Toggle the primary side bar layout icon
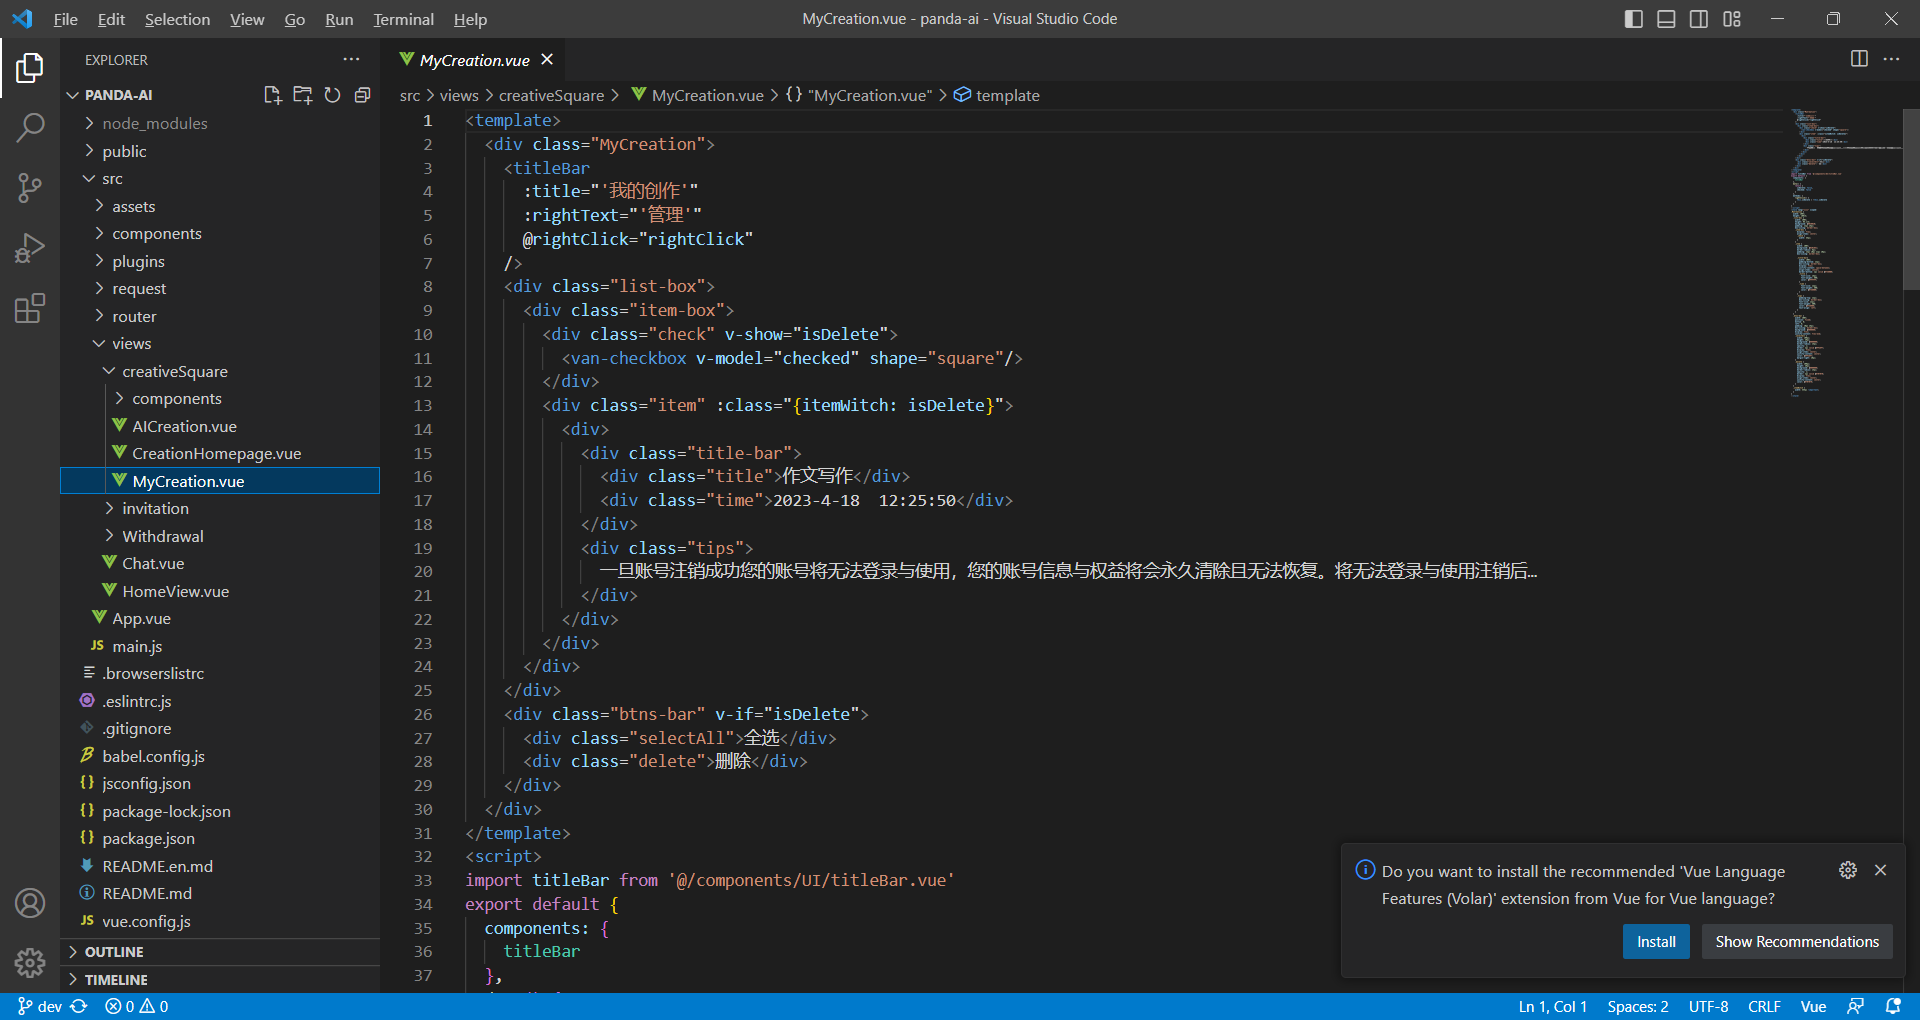 (1634, 19)
